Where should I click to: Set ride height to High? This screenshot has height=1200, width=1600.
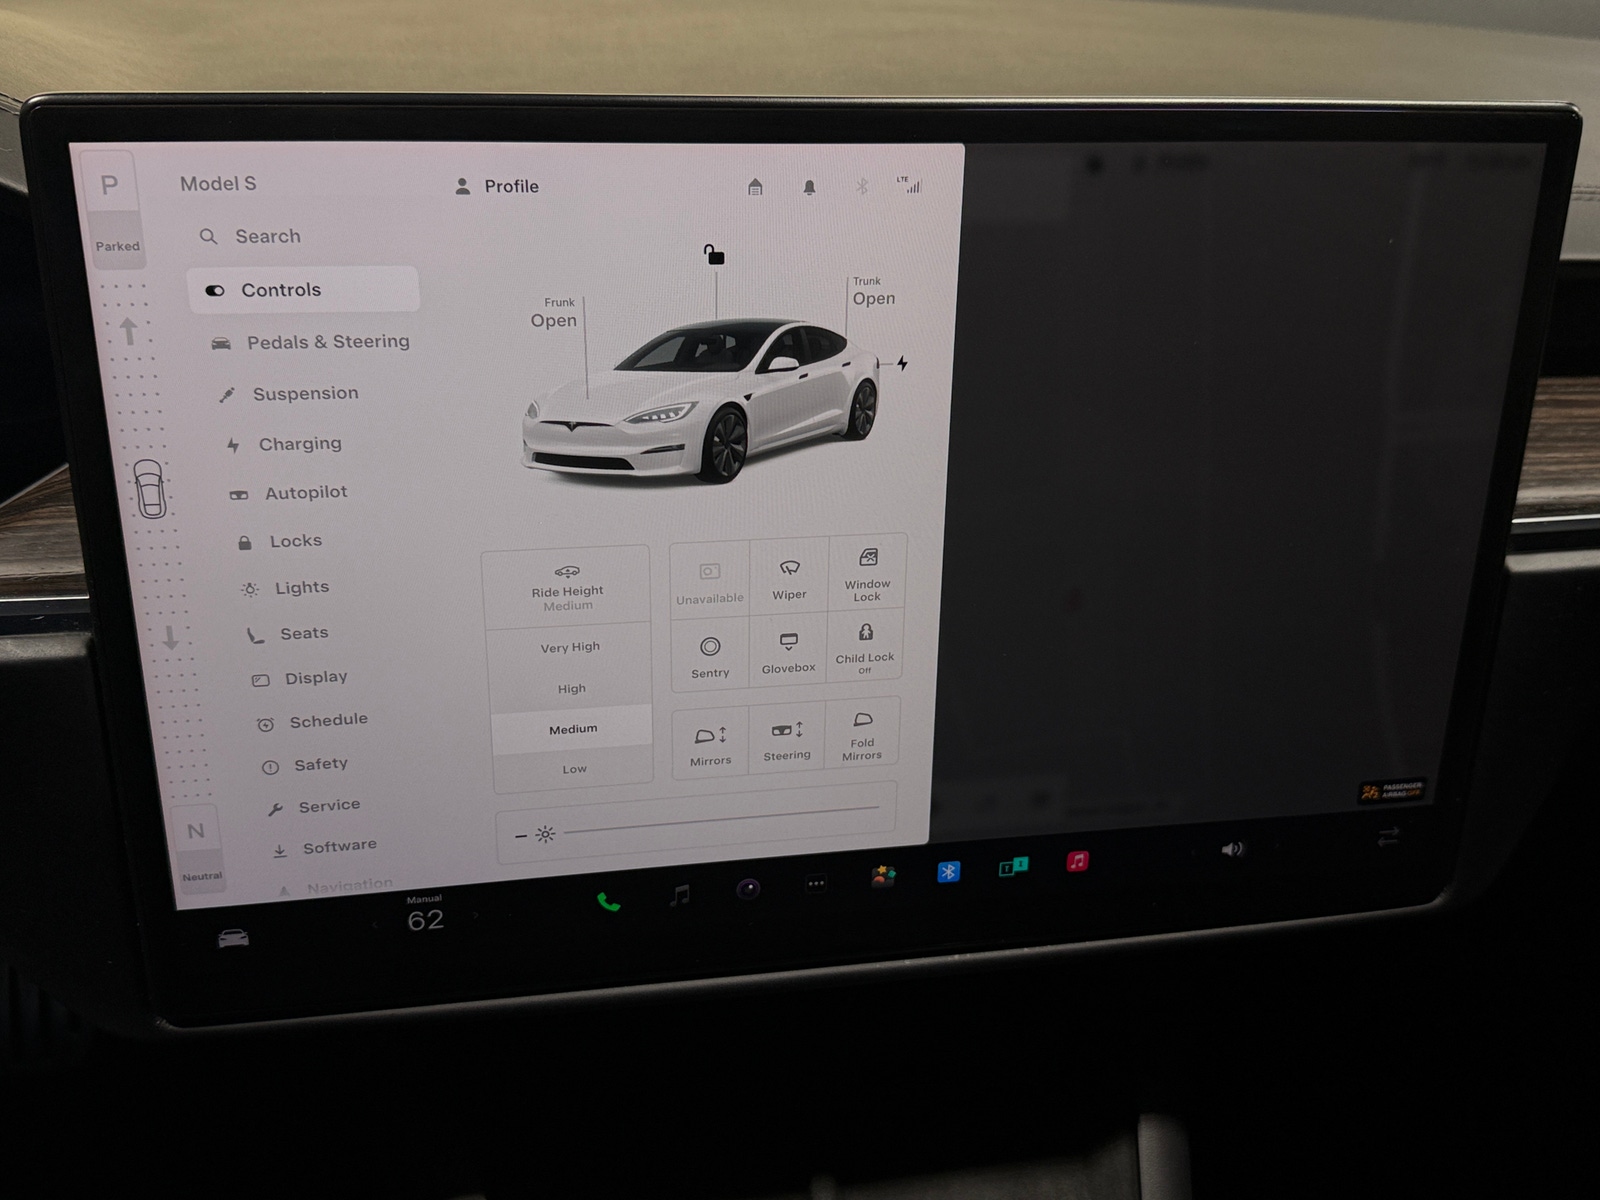pyautogui.click(x=571, y=689)
